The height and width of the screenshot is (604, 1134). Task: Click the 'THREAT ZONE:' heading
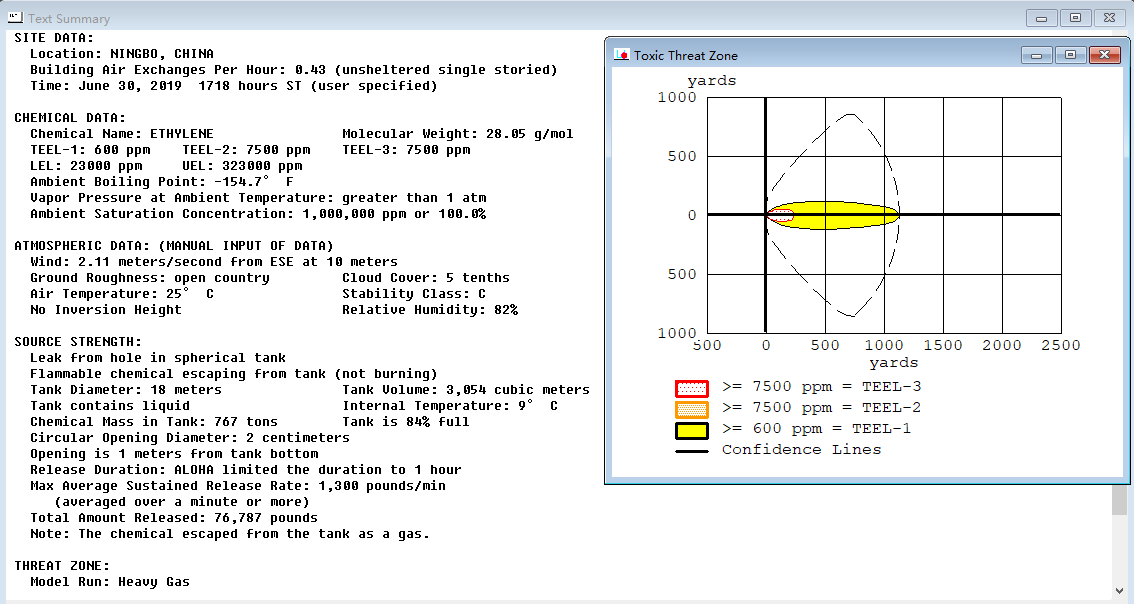click(x=62, y=565)
